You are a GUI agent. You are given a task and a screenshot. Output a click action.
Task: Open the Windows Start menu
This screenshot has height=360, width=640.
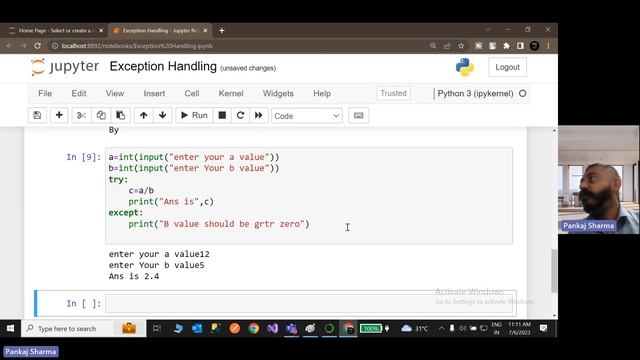(10, 328)
